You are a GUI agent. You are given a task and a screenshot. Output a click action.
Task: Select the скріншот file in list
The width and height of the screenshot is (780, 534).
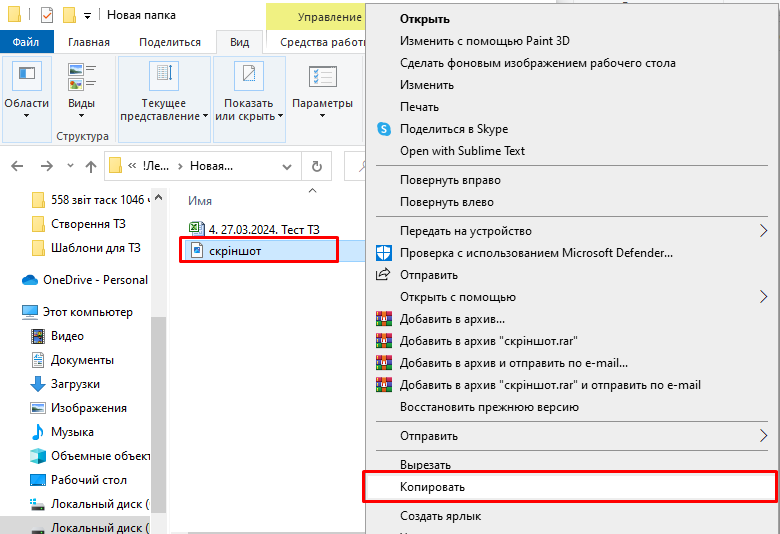[x=235, y=250]
